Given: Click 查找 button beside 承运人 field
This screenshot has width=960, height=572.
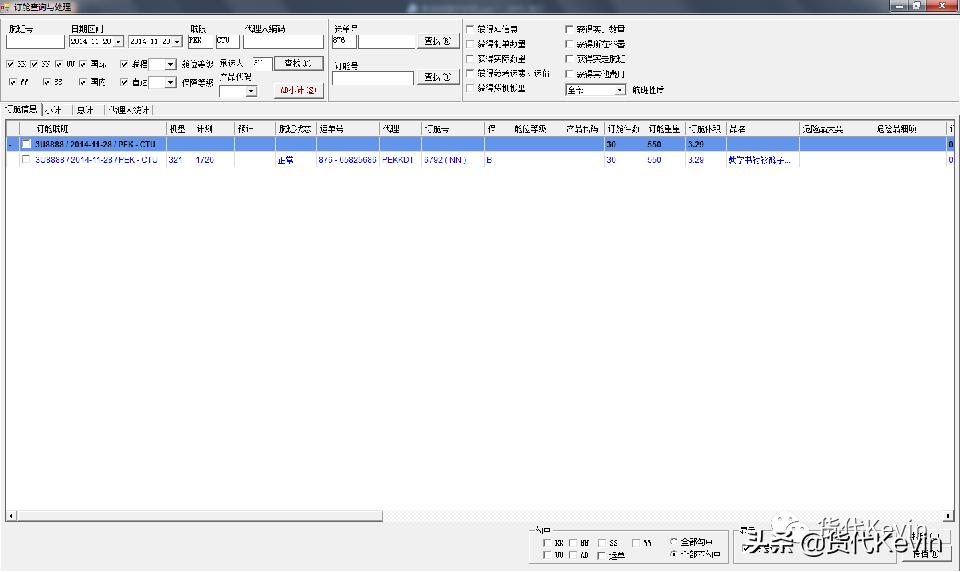Looking at the screenshot, I should pos(298,63).
